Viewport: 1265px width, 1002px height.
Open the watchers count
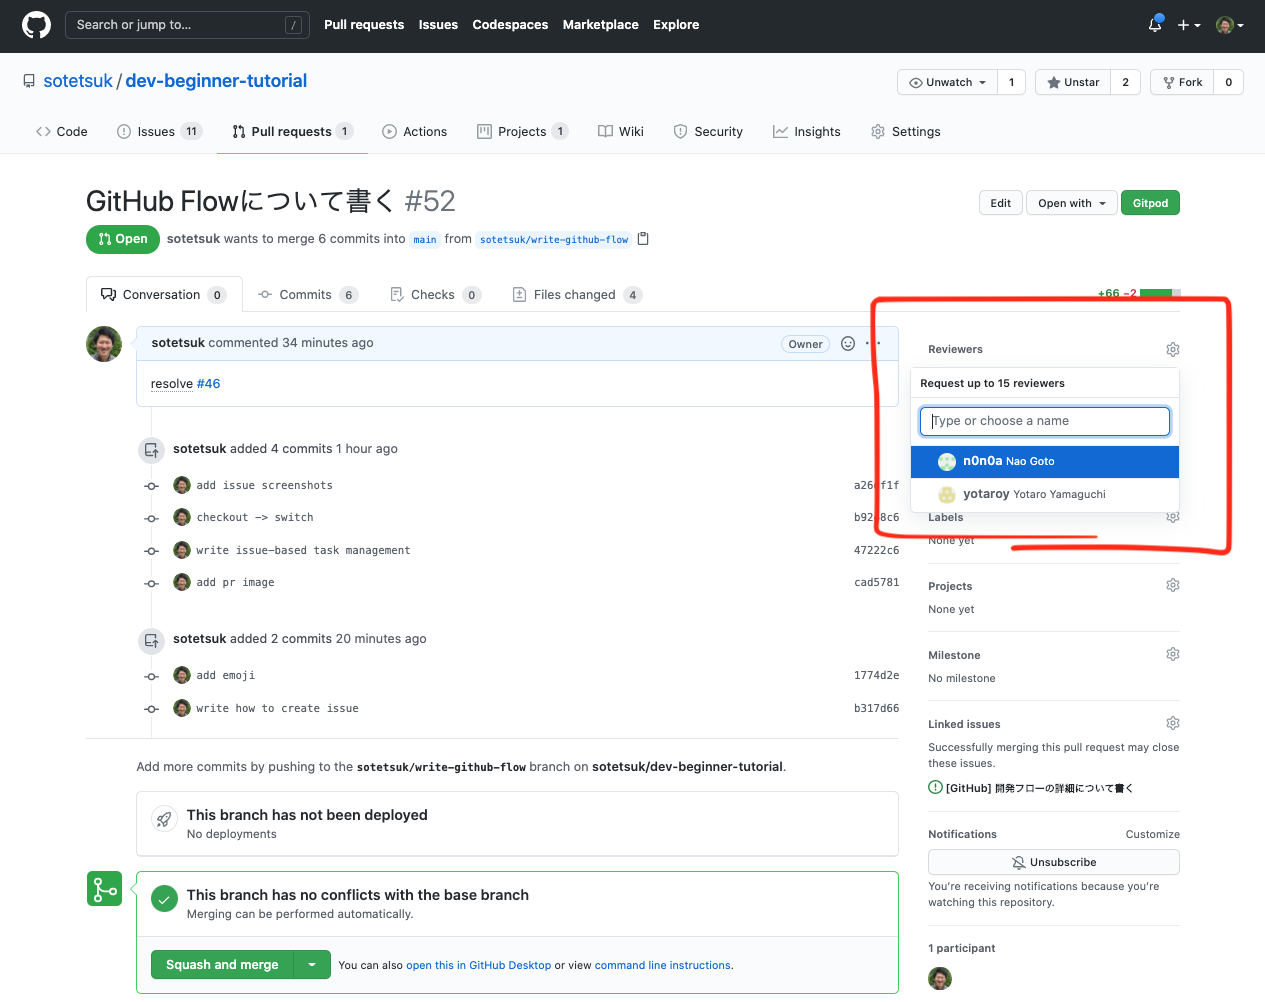1011,82
